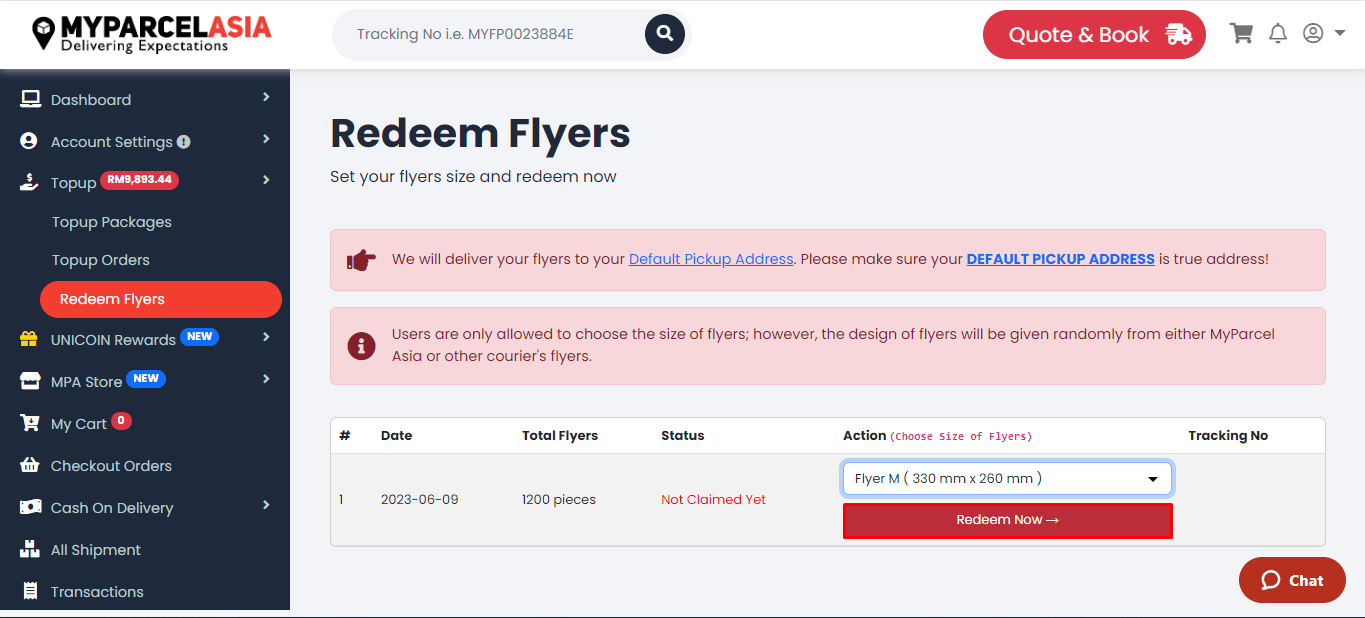Open Topup Orders in sidebar
1365x618 pixels.
point(101,260)
